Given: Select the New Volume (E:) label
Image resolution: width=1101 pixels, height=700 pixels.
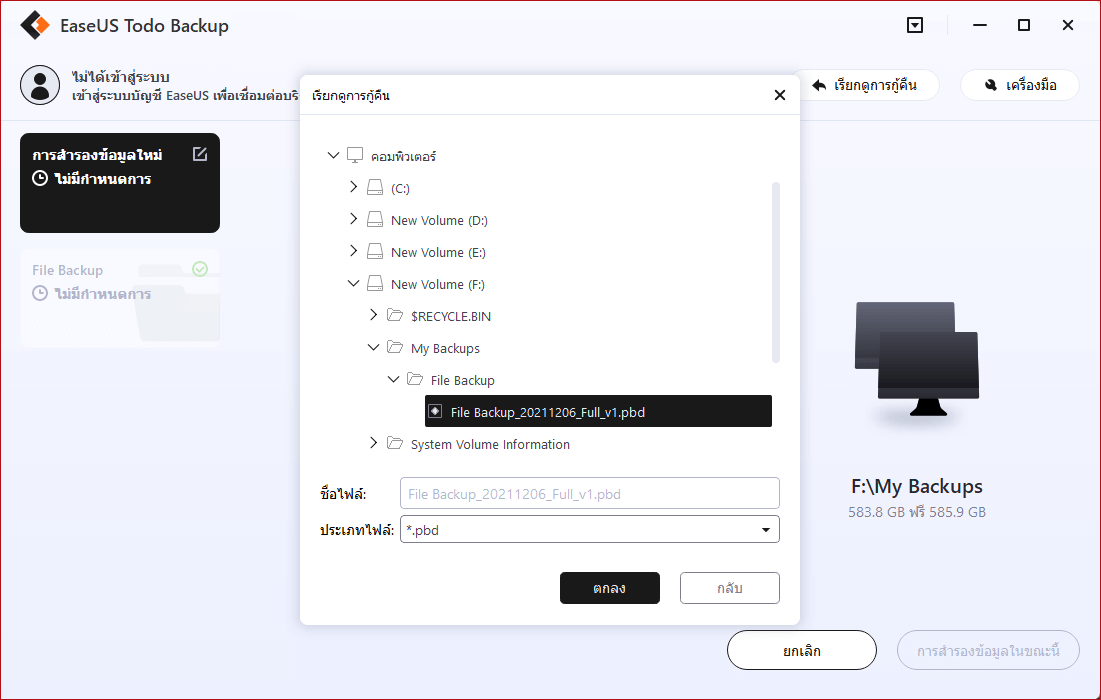Looking at the screenshot, I should (438, 253).
